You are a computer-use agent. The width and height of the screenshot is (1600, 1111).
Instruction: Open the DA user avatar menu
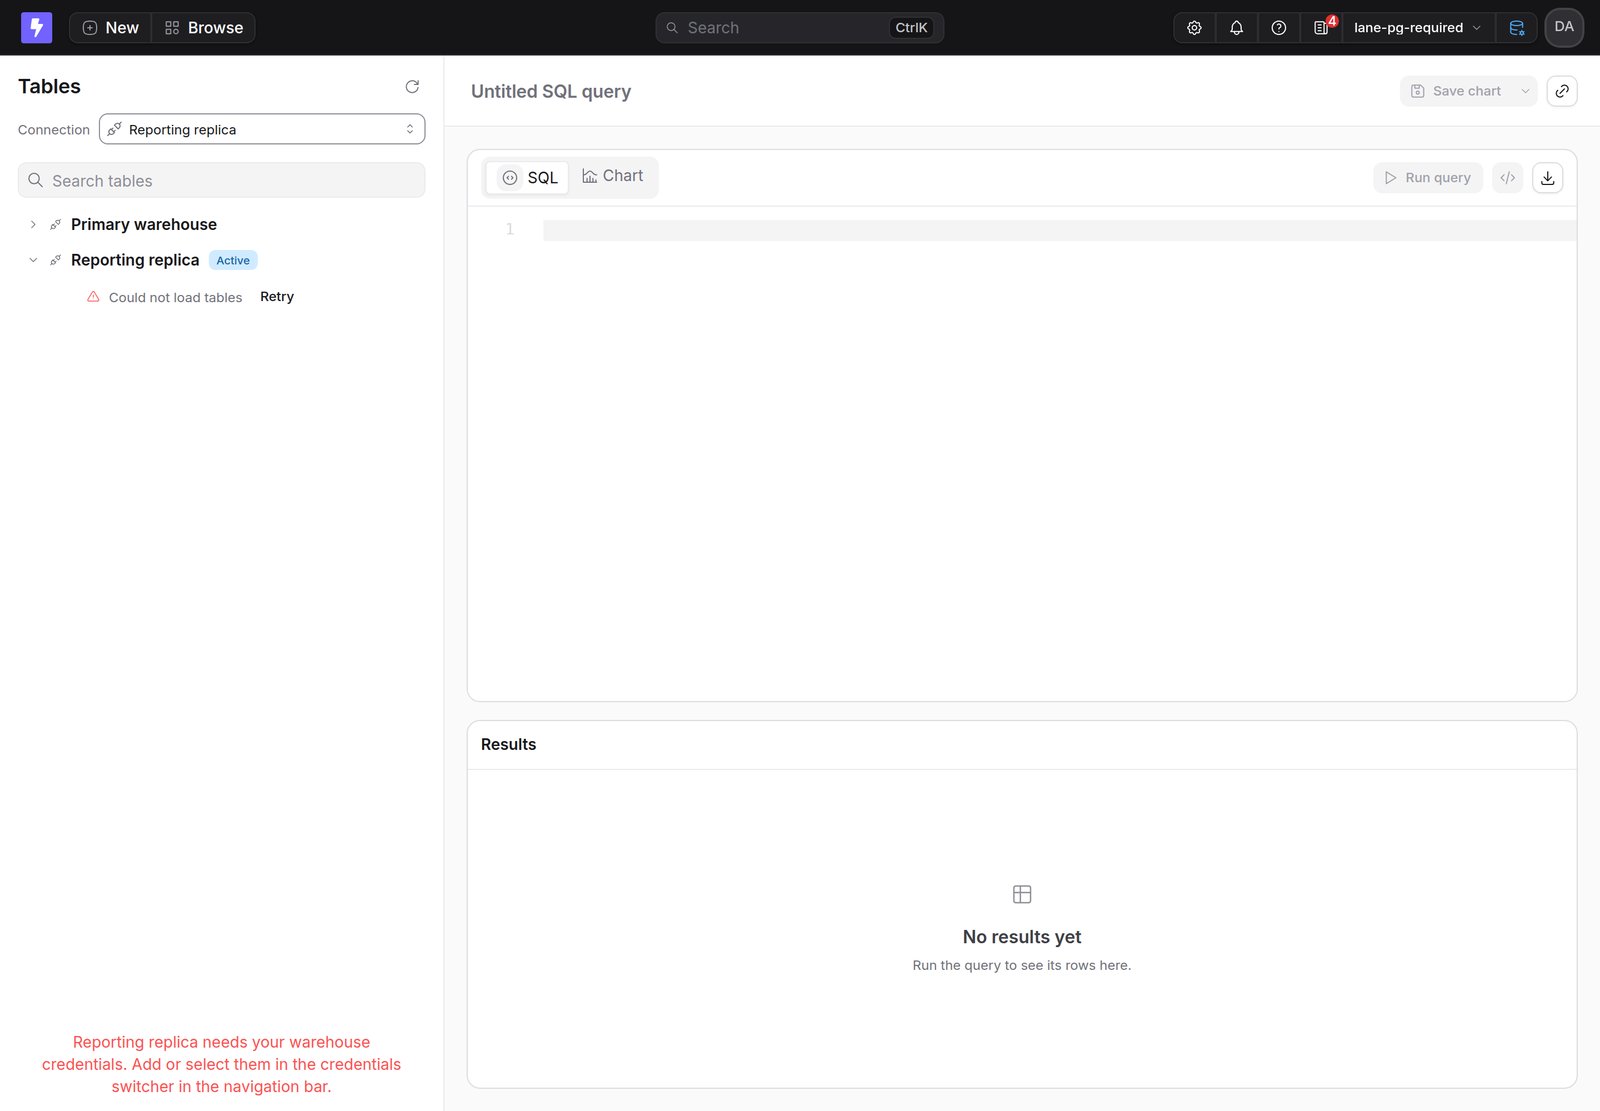[1564, 27]
